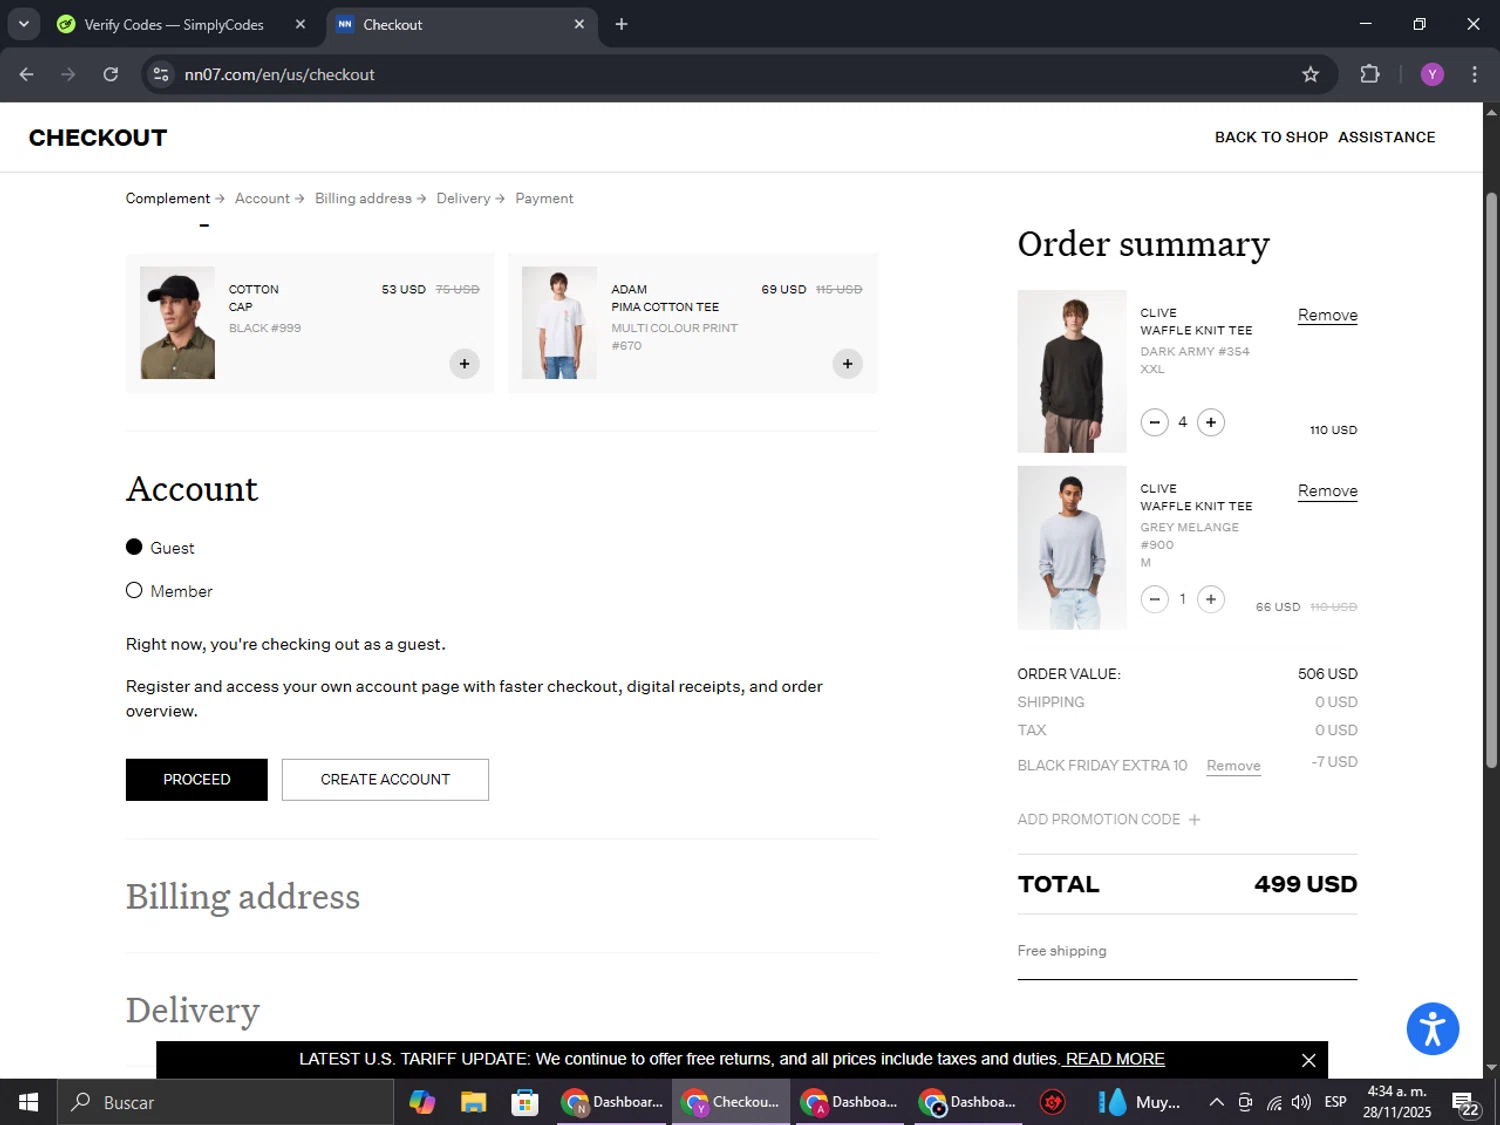Open Microsoft Store from the taskbar

524,1102
